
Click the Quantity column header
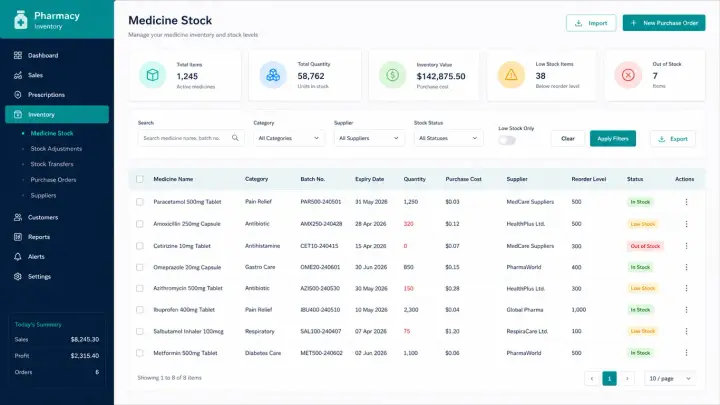[415, 179]
